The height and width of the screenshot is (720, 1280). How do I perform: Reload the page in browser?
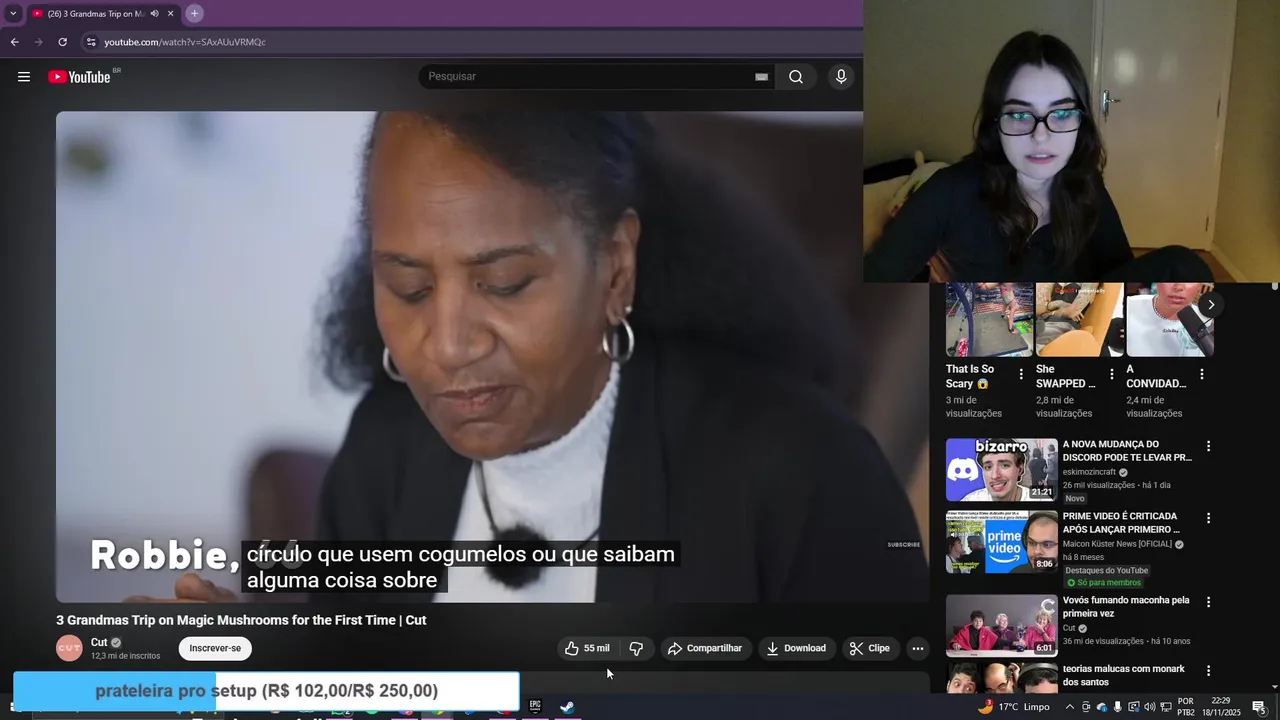click(x=62, y=42)
